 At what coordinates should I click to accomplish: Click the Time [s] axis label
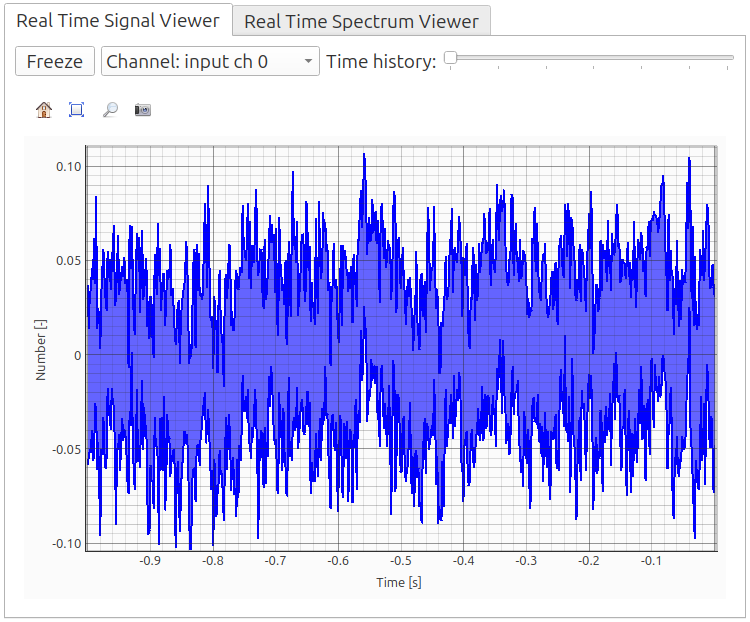[x=399, y=582]
